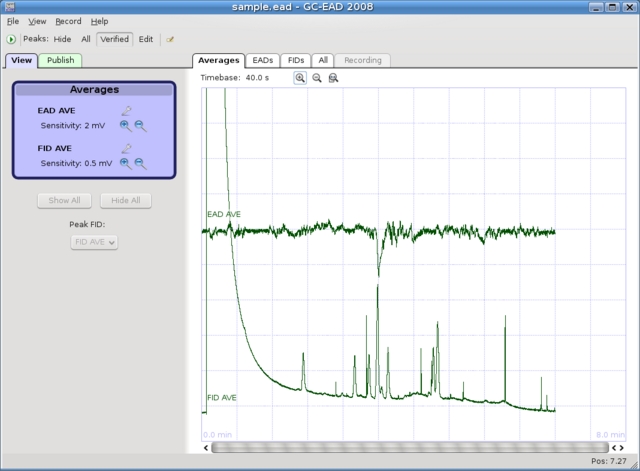Open the Peak FID dropdown

tap(95, 242)
